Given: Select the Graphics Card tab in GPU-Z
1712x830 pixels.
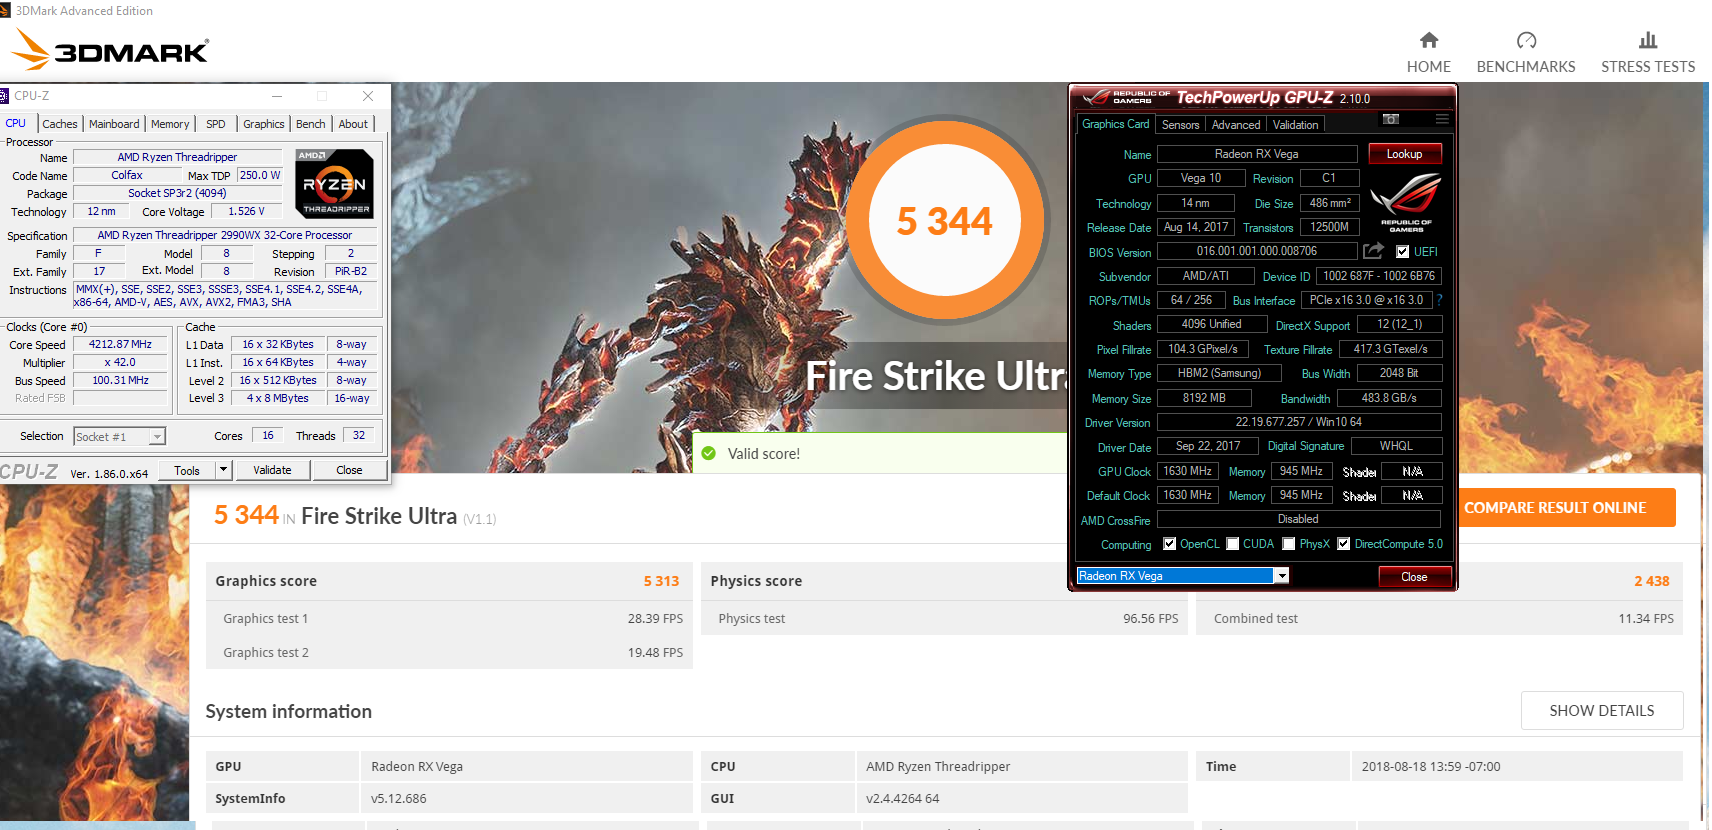Looking at the screenshot, I should (1116, 124).
